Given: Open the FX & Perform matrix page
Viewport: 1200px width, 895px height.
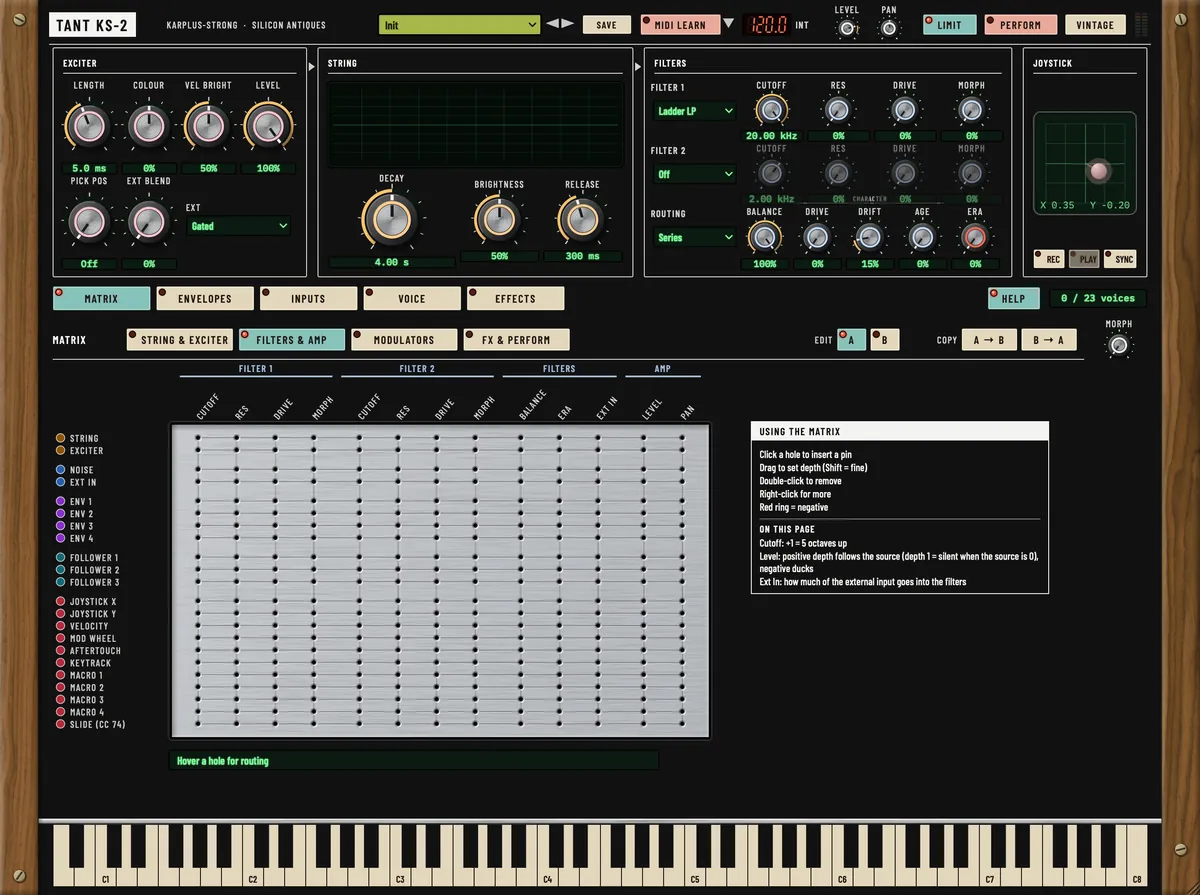Looking at the screenshot, I should (x=516, y=340).
